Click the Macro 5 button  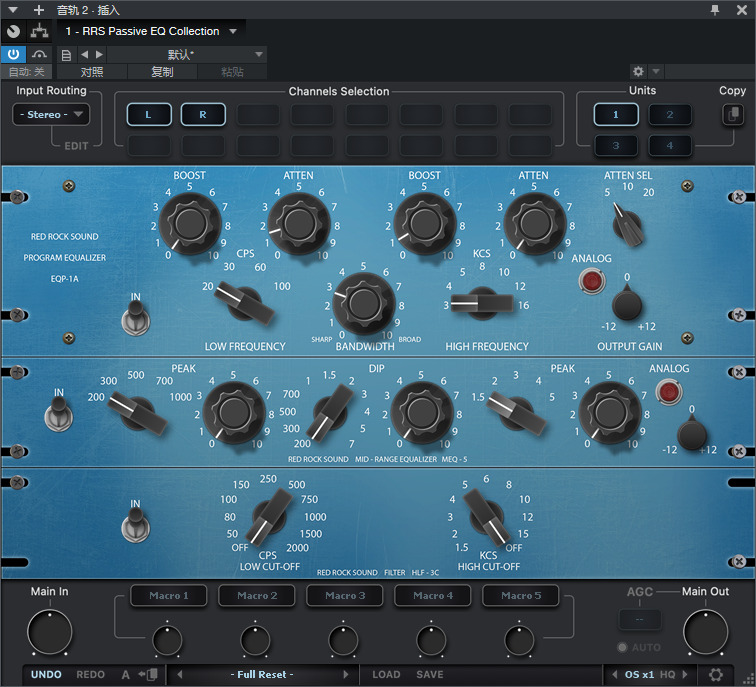pyautogui.click(x=521, y=595)
